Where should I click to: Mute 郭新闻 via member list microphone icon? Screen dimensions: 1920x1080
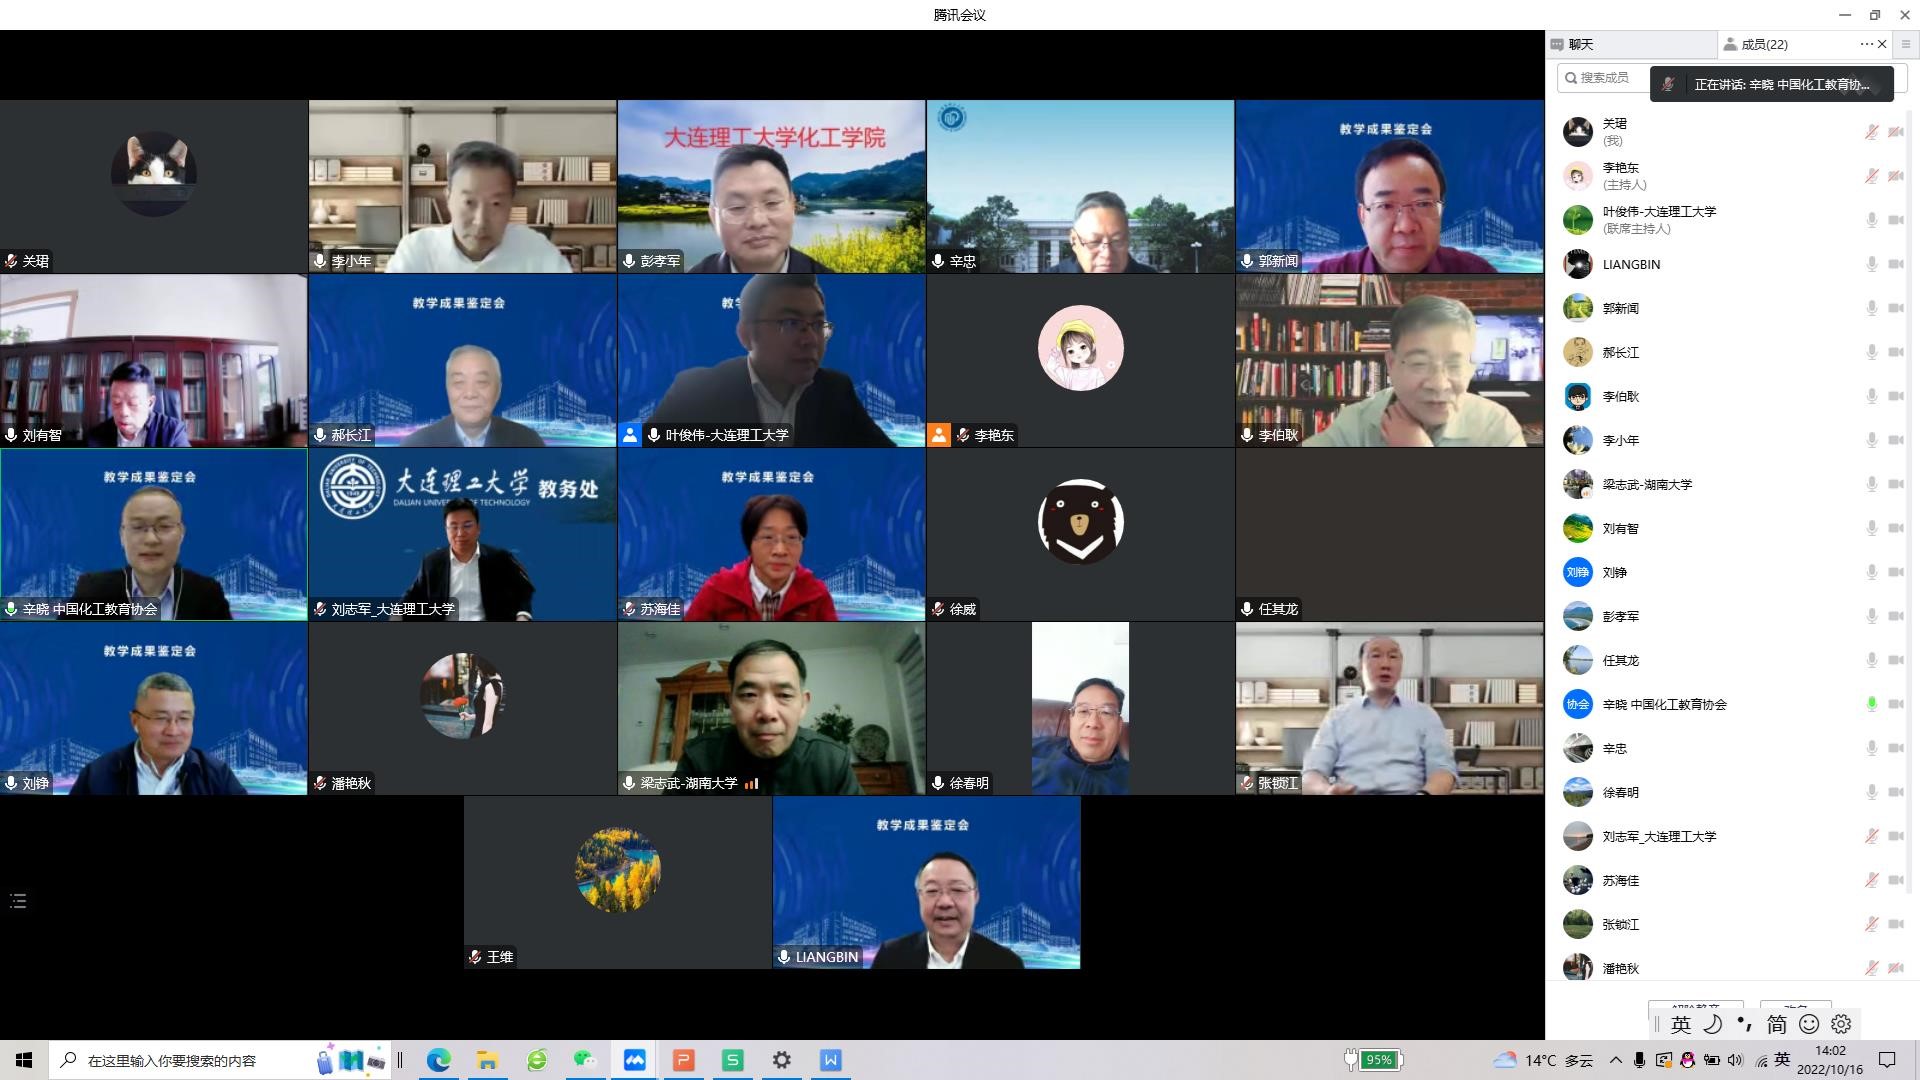pyautogui.click(x=1871, y=308)
